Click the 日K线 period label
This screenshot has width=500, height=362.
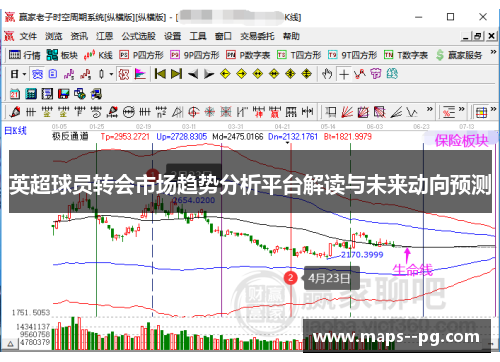(x=15, y=131)
